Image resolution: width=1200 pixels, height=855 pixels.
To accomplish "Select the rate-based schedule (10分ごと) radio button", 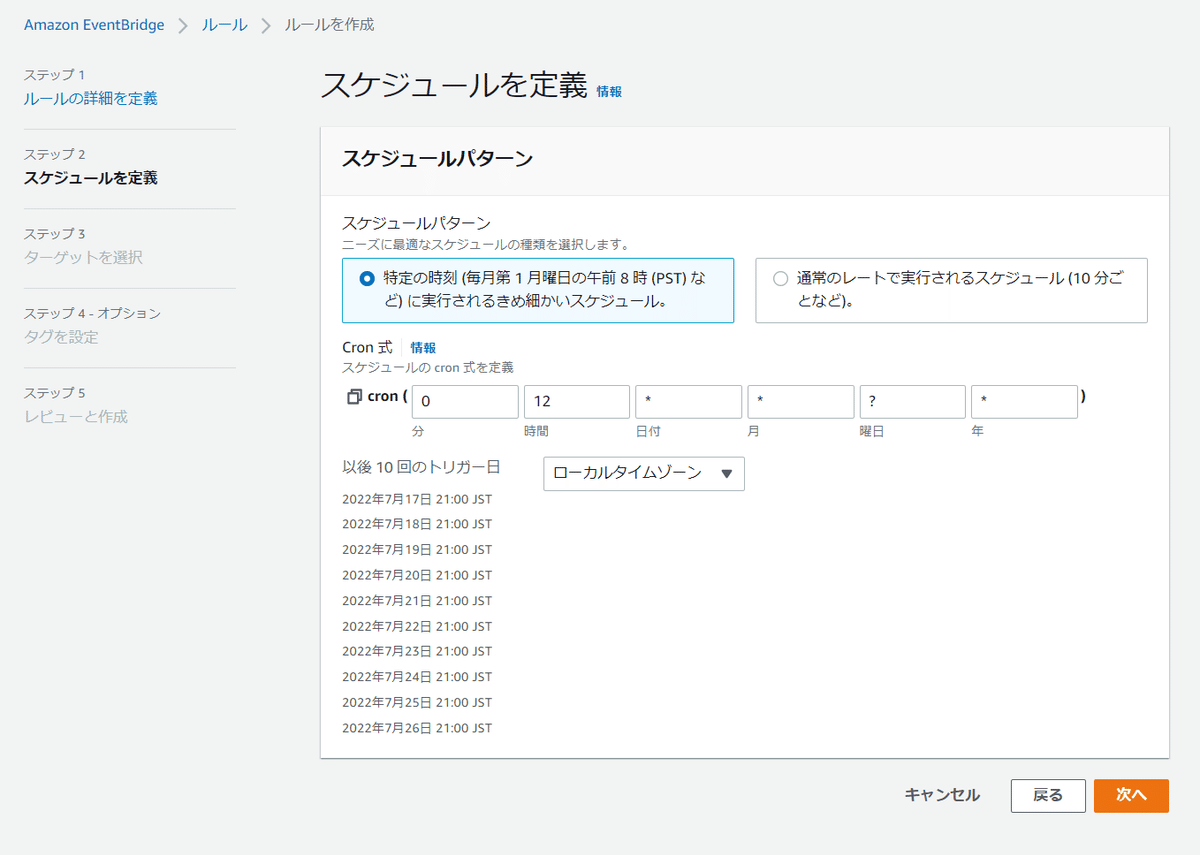I will coord(780,279).
